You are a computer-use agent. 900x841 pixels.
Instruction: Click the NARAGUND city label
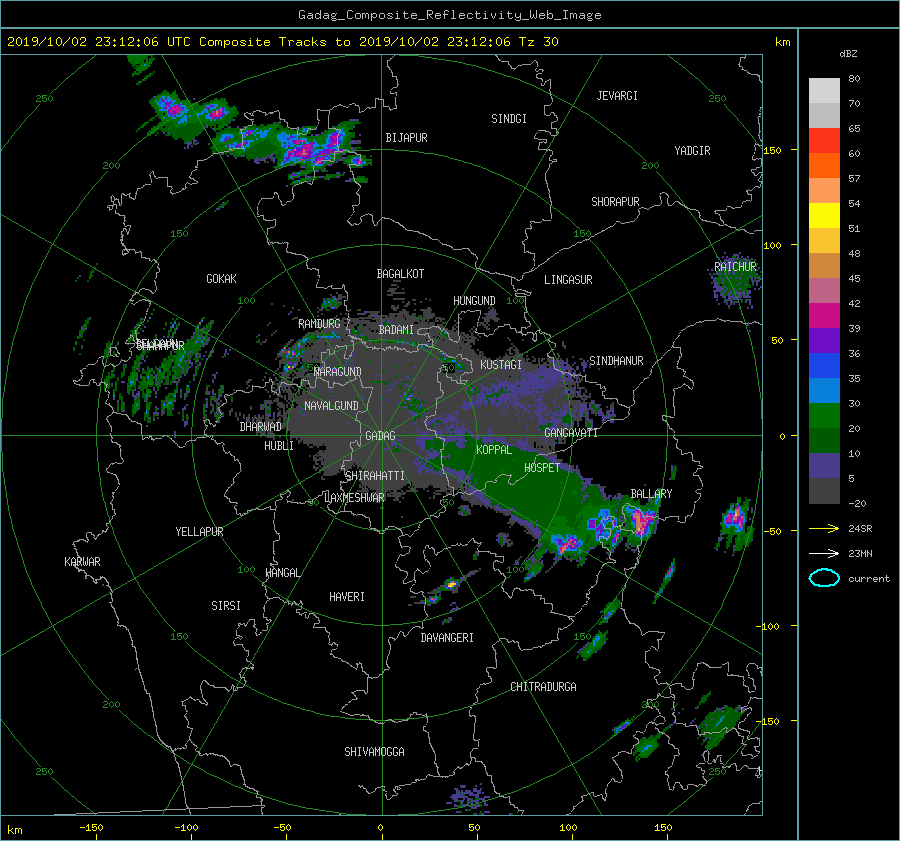click(338, 372)
